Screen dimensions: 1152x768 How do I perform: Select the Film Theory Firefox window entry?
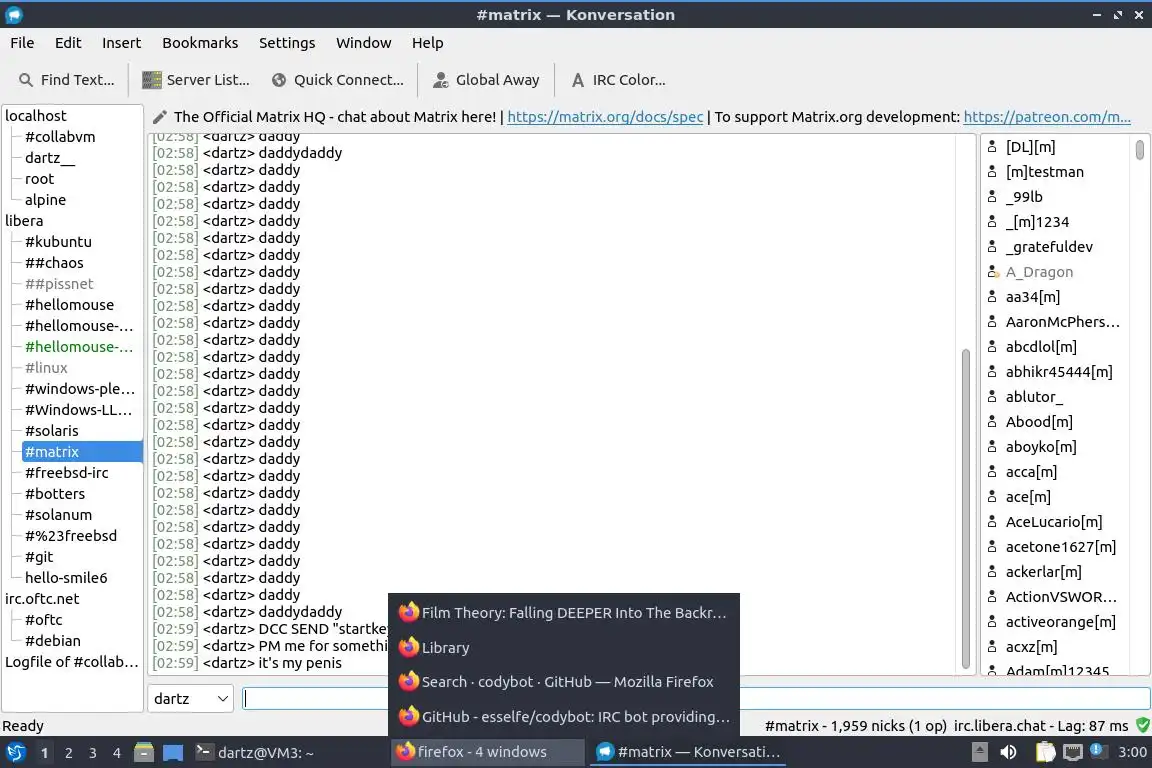564,612
